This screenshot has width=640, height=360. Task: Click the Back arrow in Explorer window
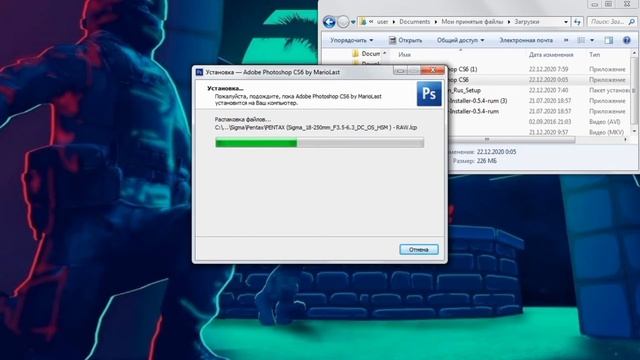pos(329,22)
